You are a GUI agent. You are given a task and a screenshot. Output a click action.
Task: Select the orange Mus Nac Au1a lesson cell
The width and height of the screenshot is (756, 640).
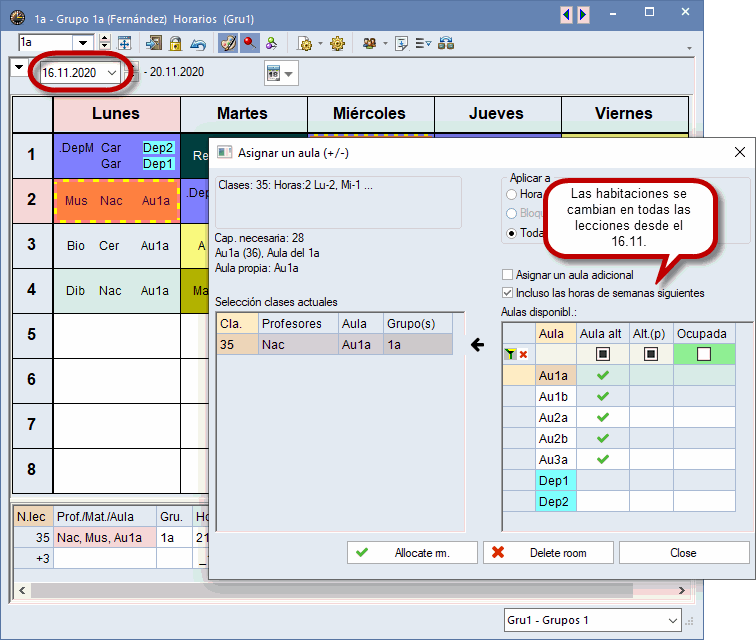[x=116, y=201]
